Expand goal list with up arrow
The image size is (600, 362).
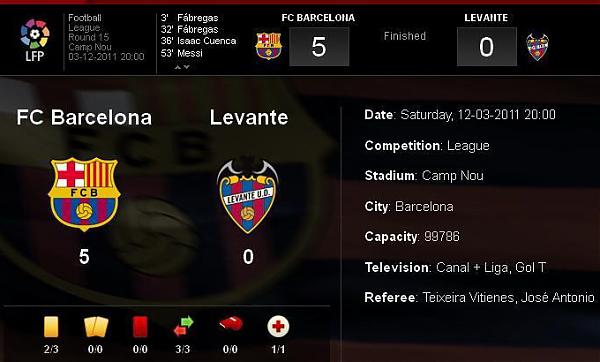pos(178,67)
